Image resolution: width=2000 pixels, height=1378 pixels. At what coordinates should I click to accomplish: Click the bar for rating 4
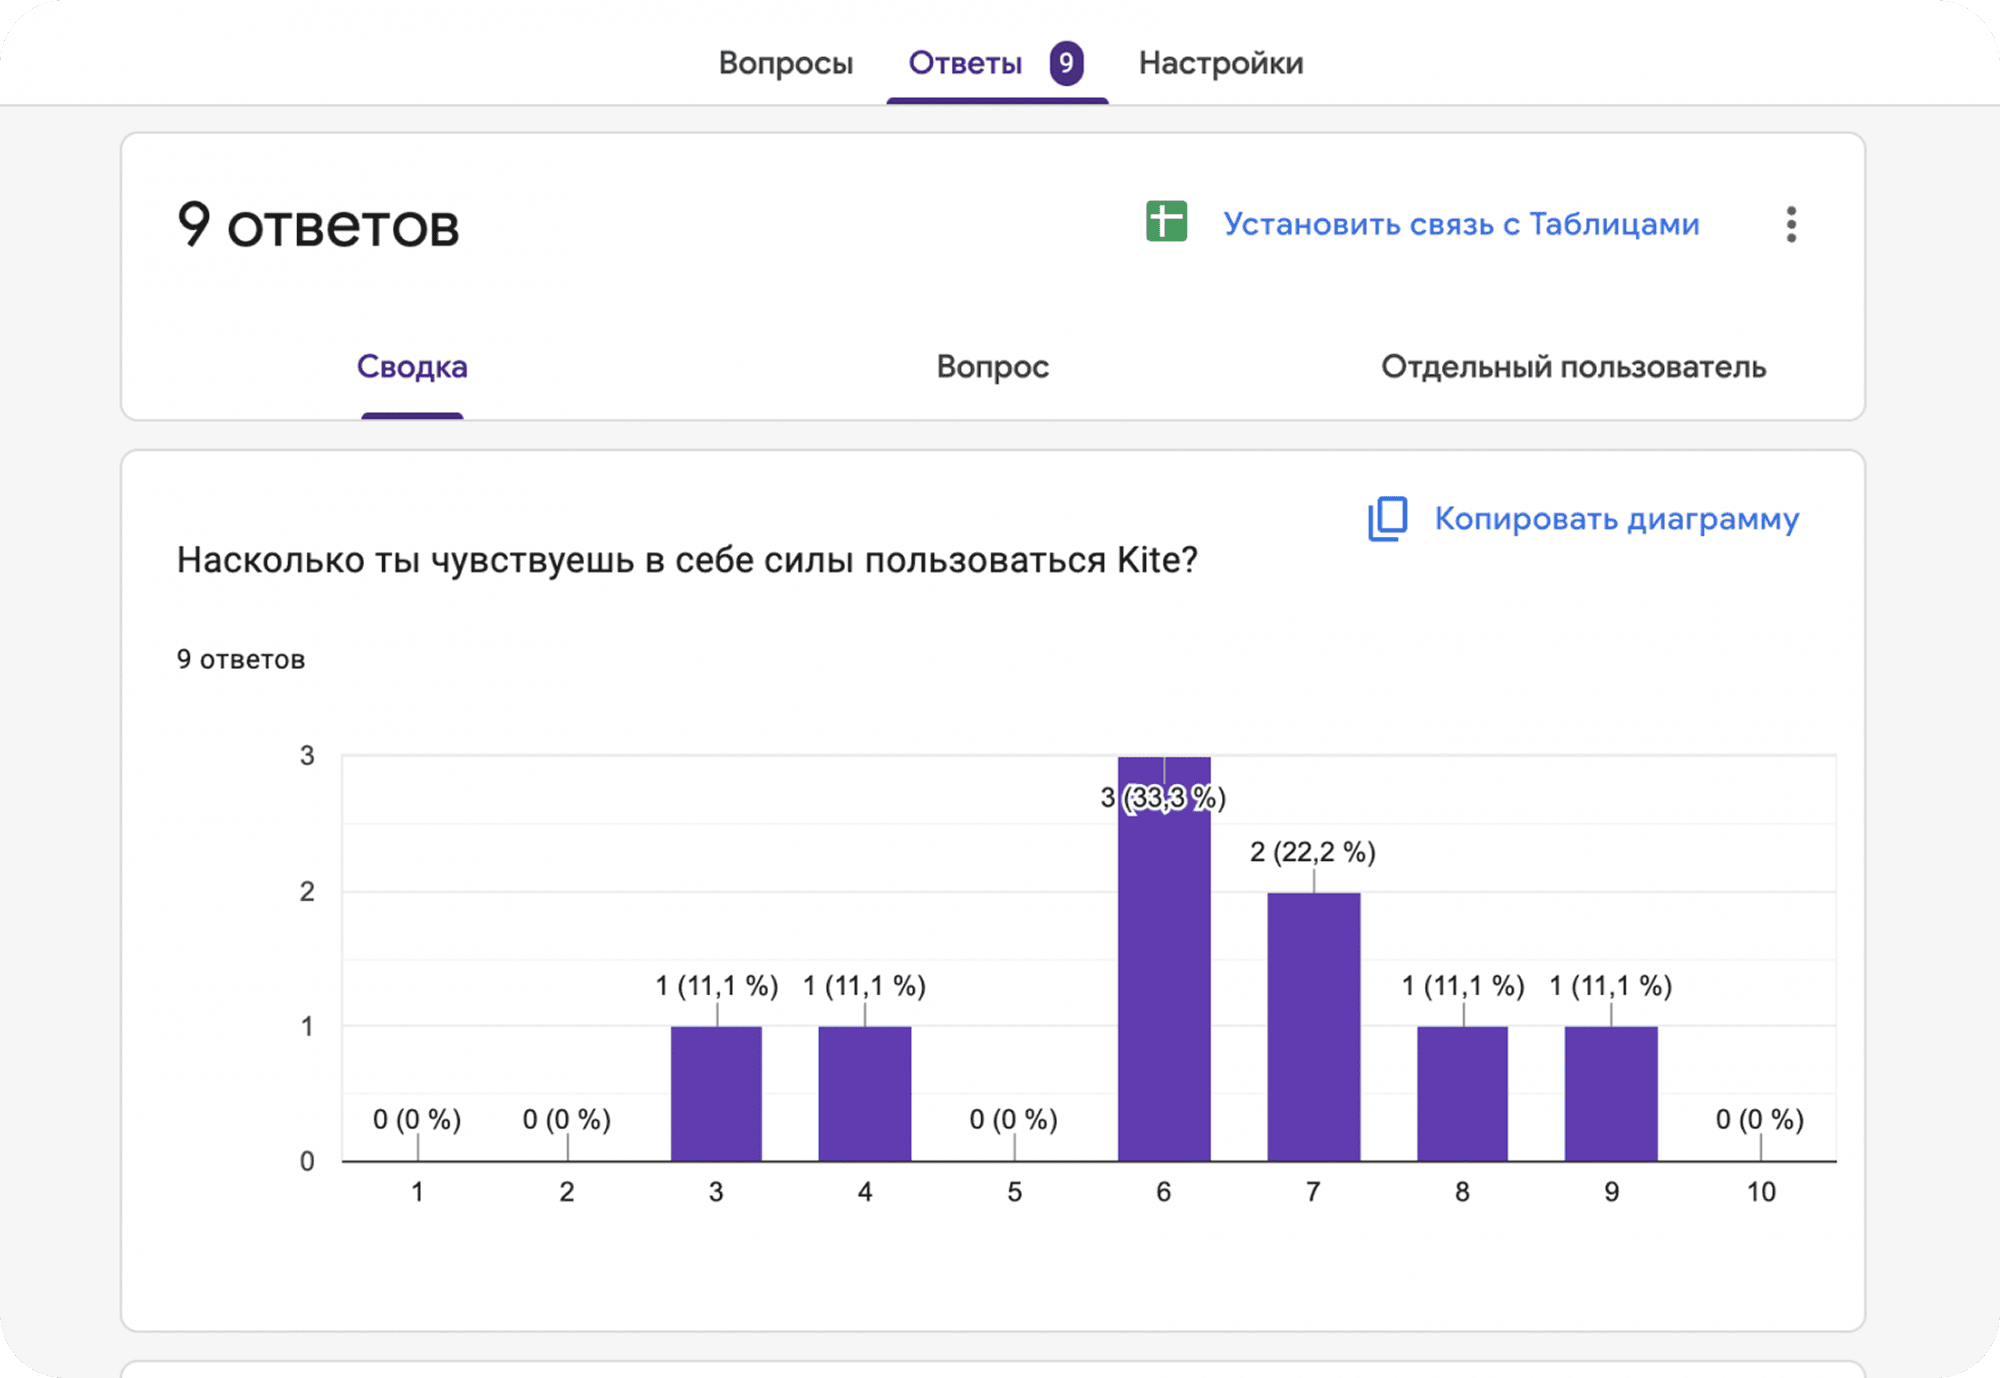tap(865, 1093)
